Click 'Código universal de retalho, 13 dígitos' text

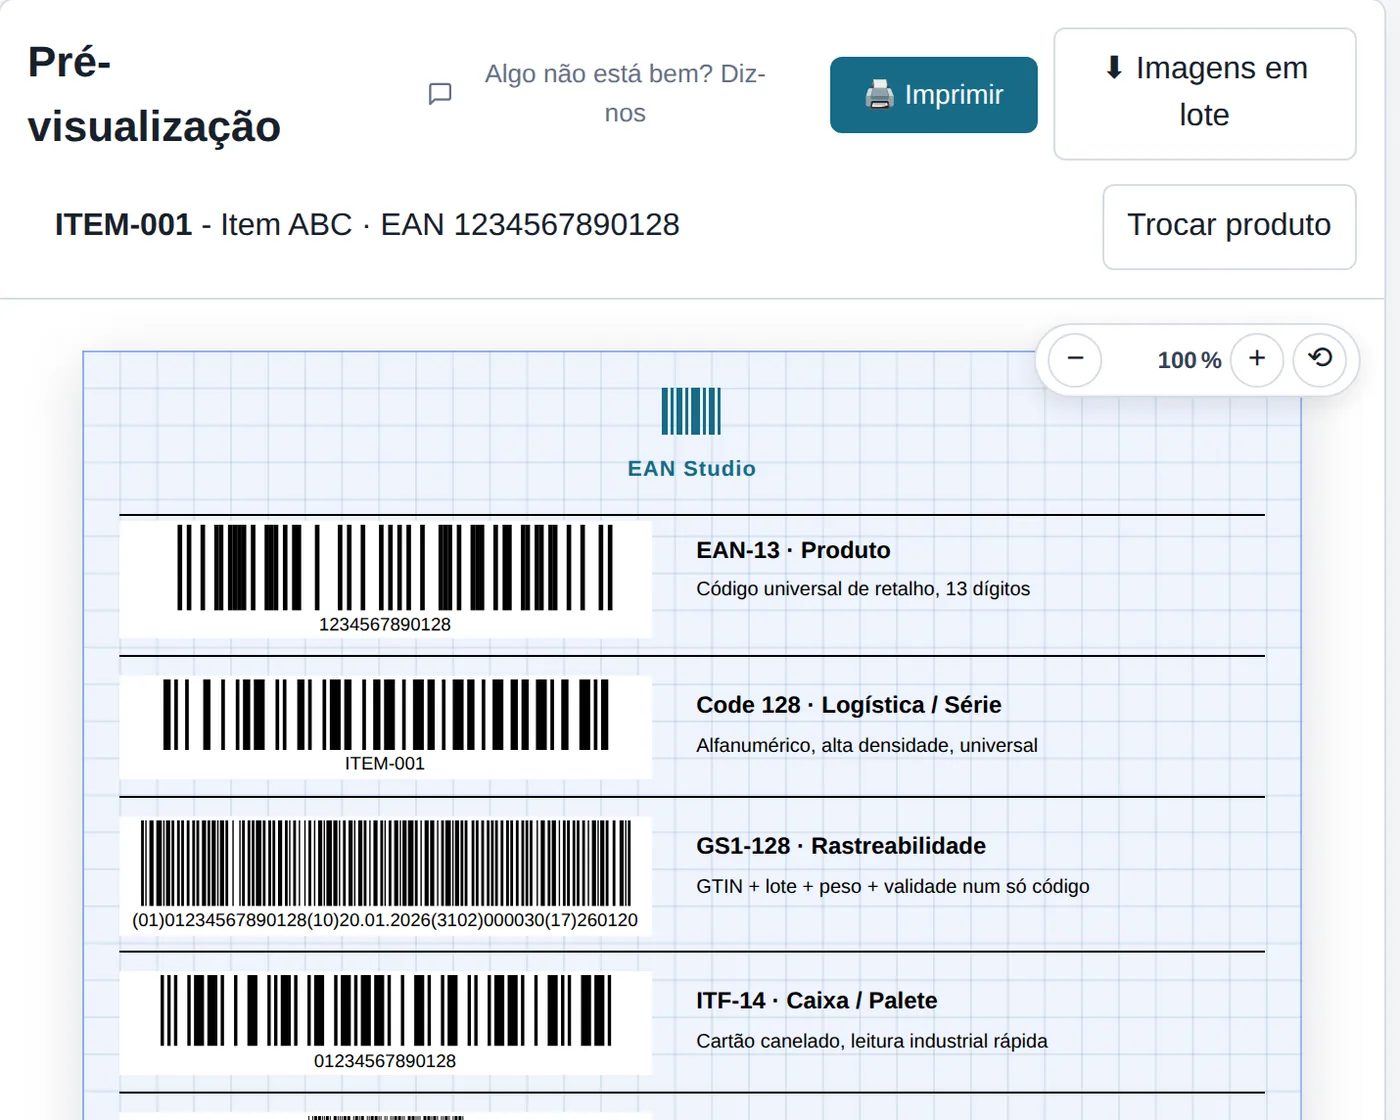click(863, 589)
